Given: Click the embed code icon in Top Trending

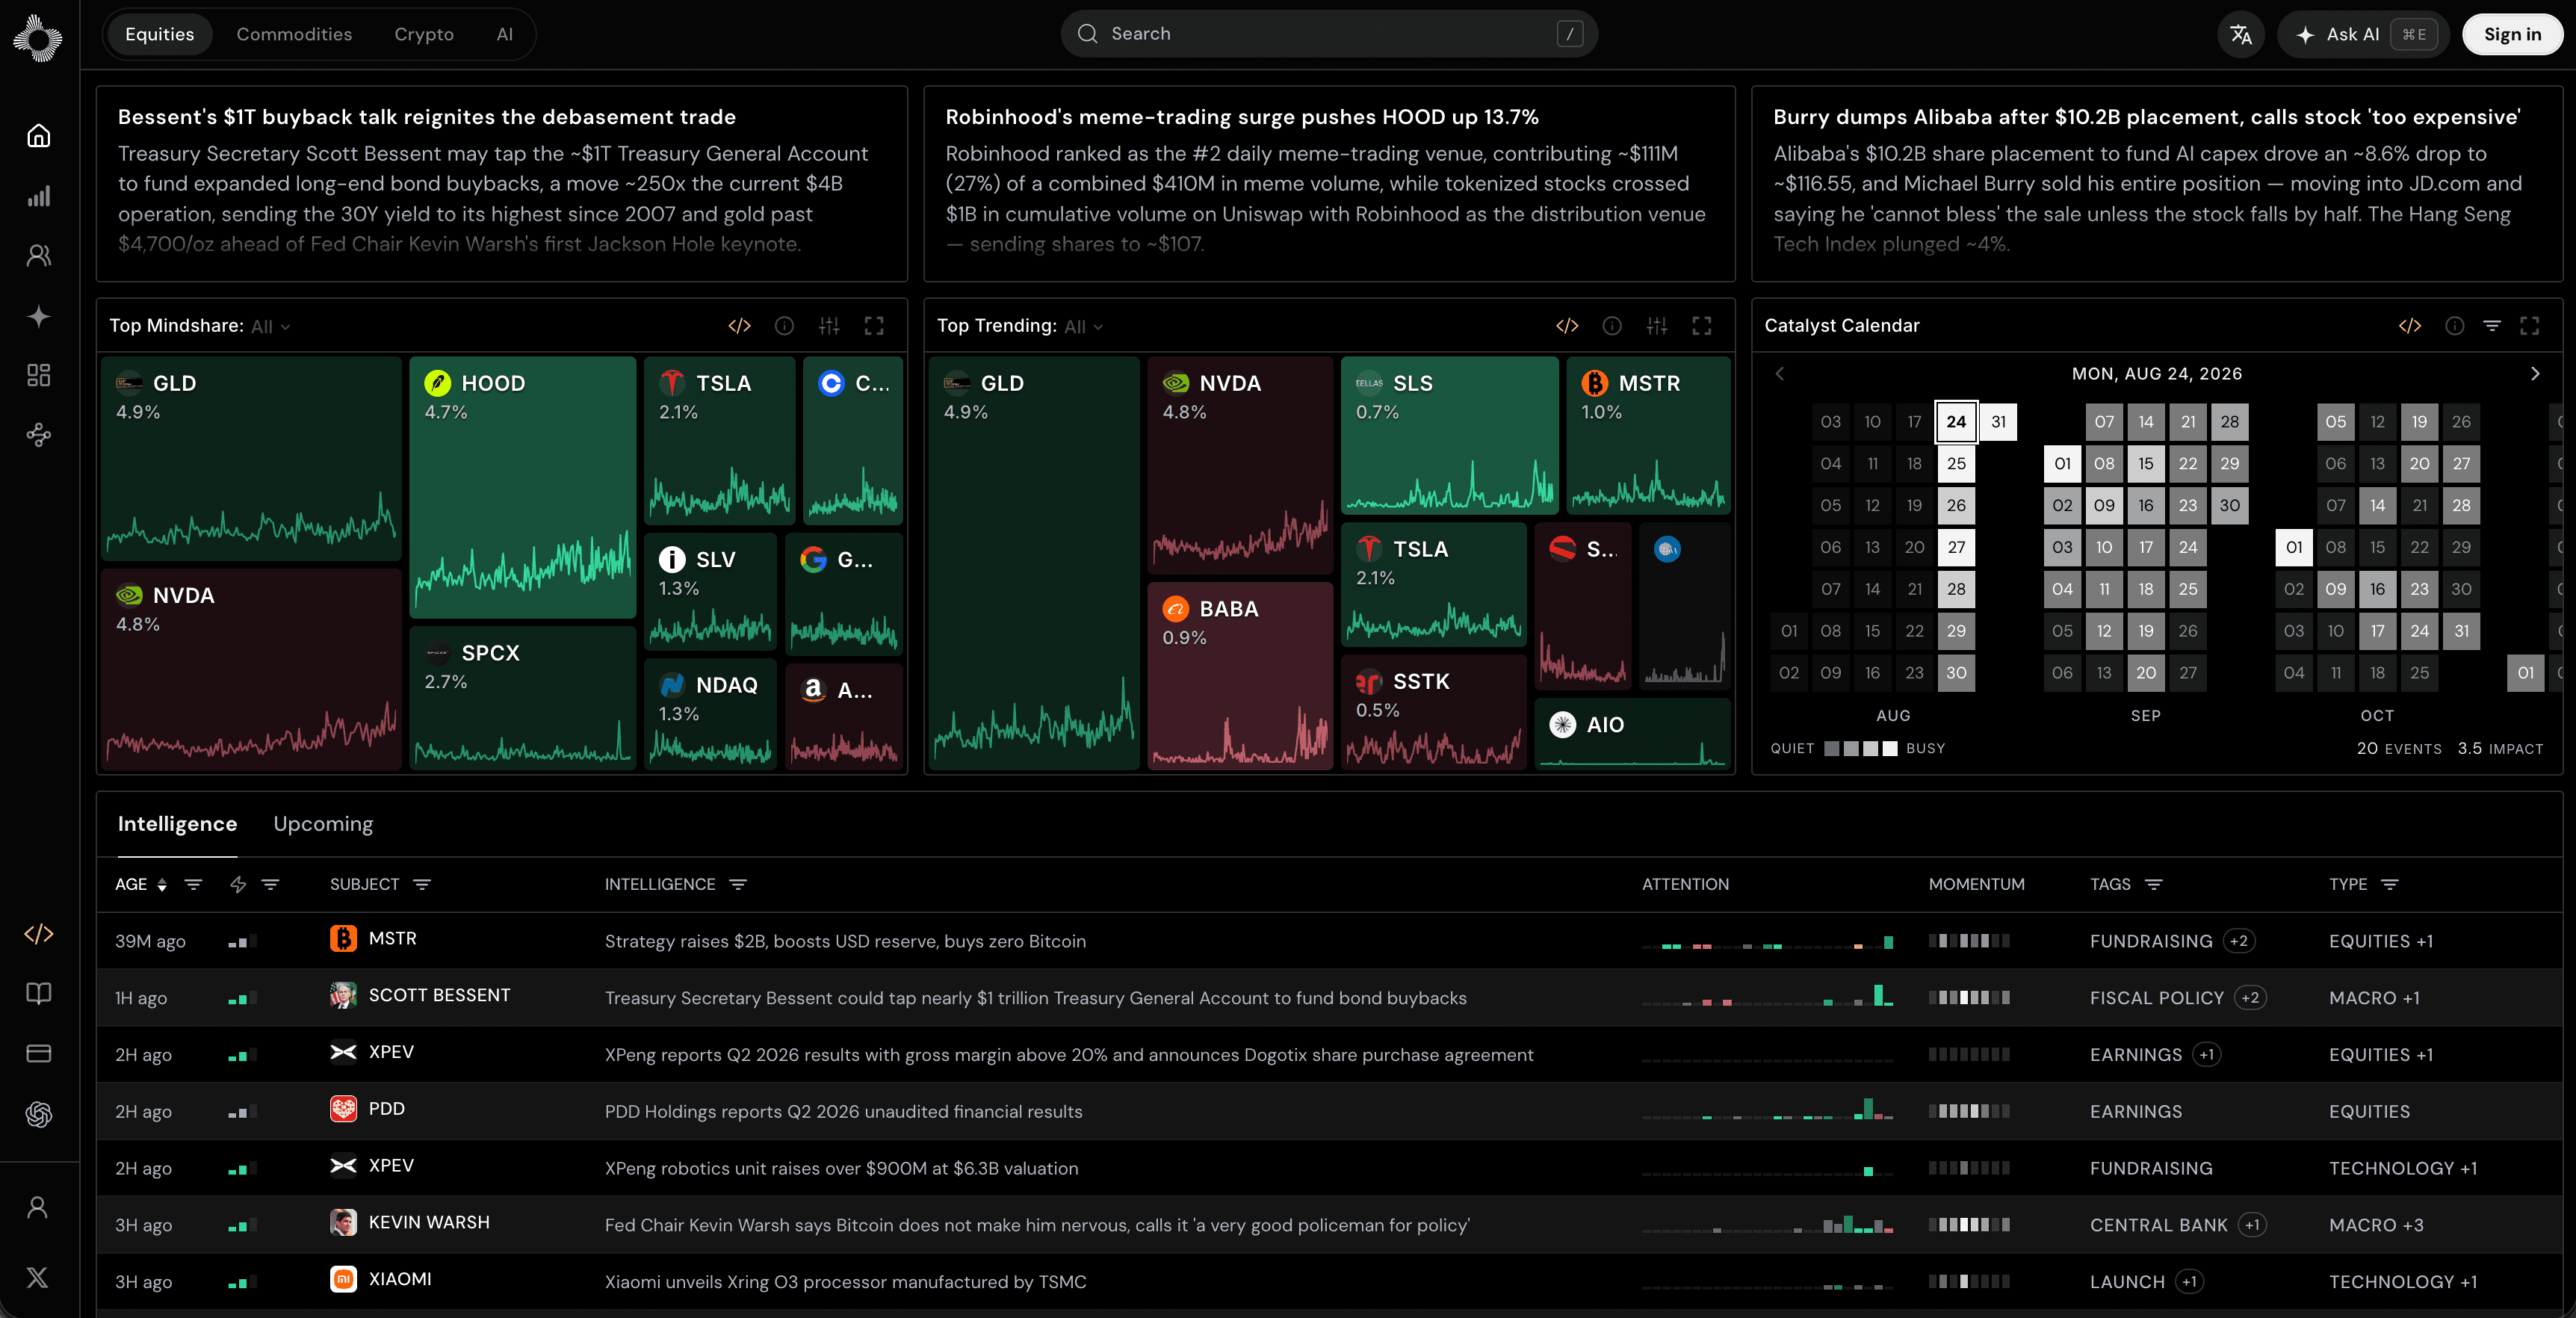Looking at the screenshot, I should (x=1567, y=326).
